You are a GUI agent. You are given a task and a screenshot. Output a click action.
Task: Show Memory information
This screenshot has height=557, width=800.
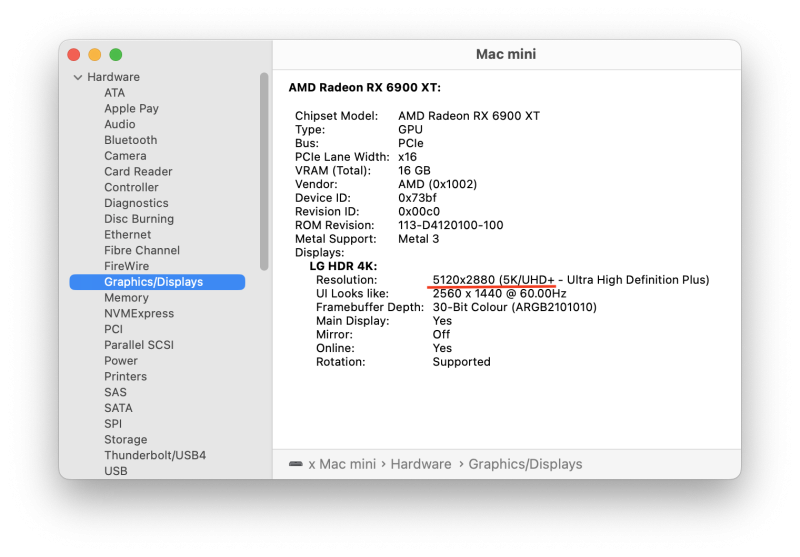(x=126, y=298)
